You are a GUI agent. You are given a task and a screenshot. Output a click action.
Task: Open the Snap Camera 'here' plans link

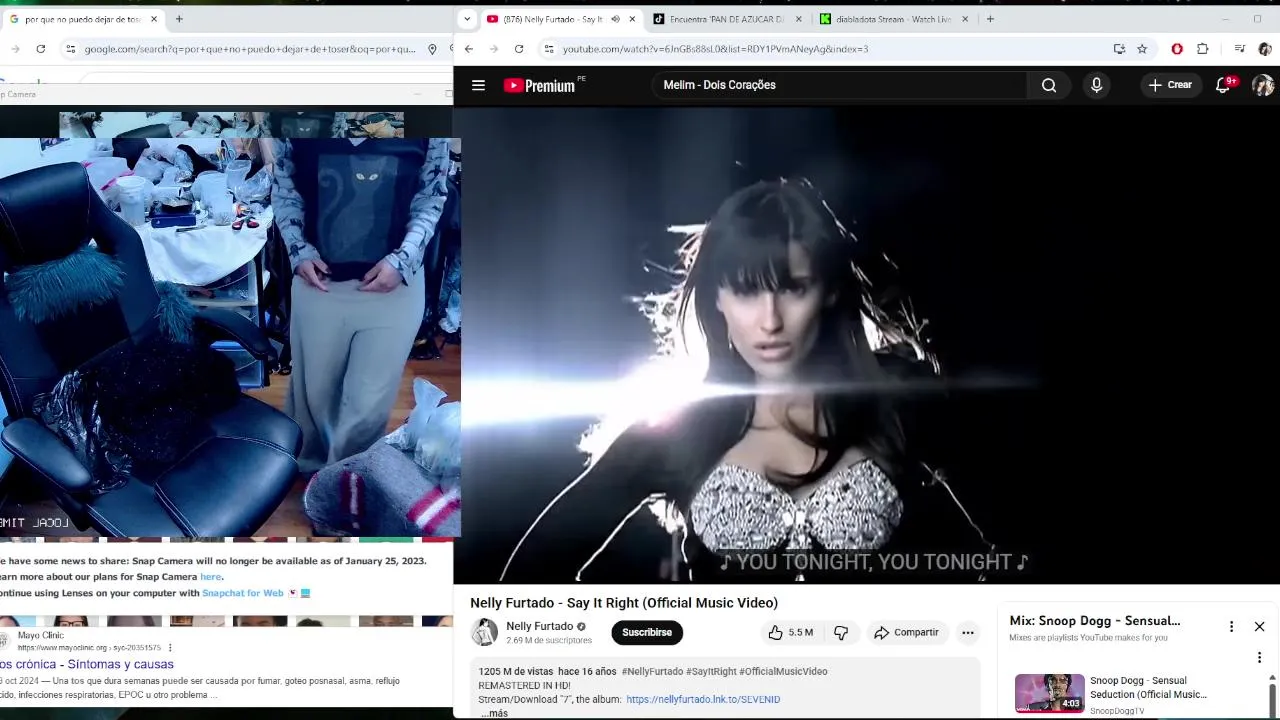[210, 577]
